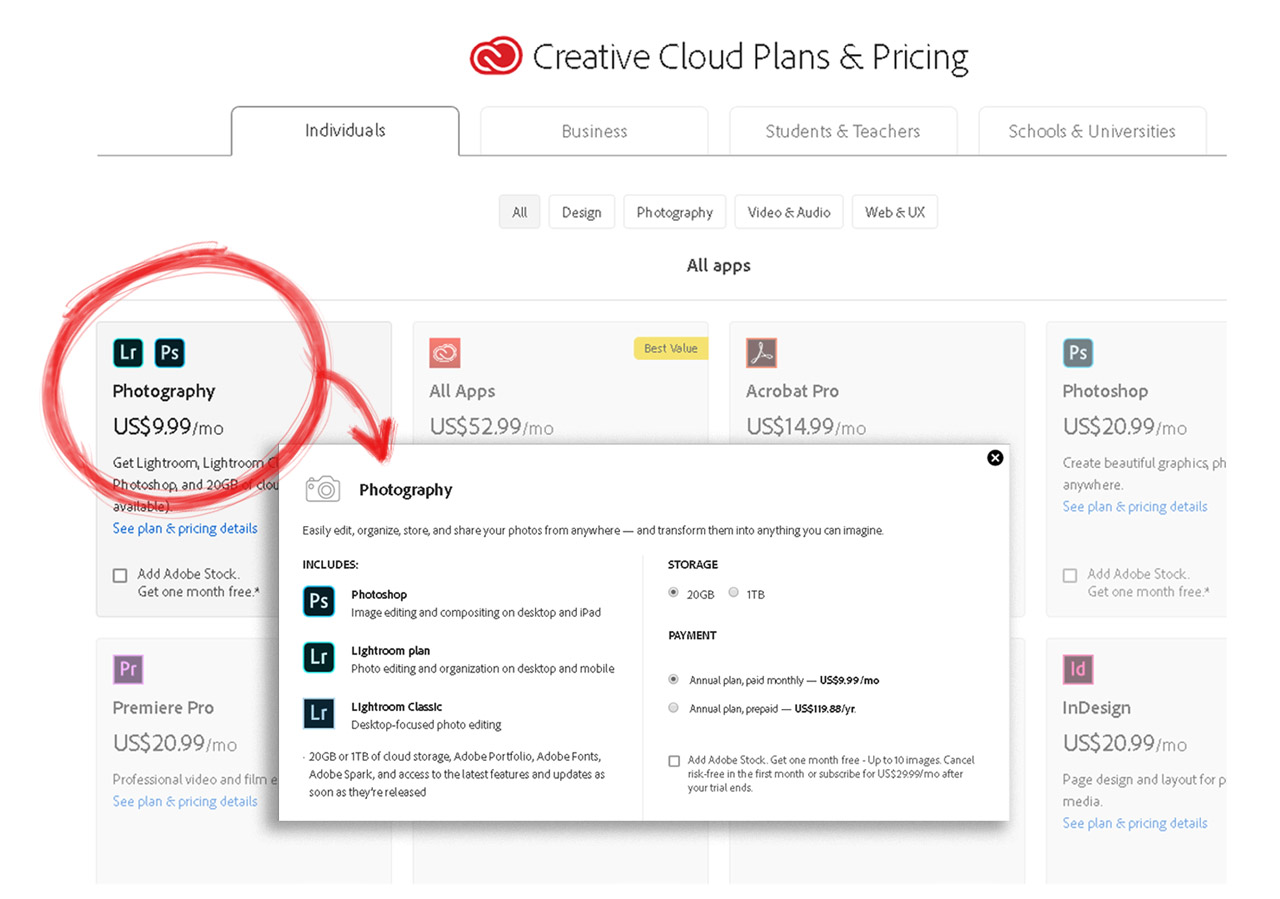Click Lightroom plan name in popup

(x=390, y=650)
